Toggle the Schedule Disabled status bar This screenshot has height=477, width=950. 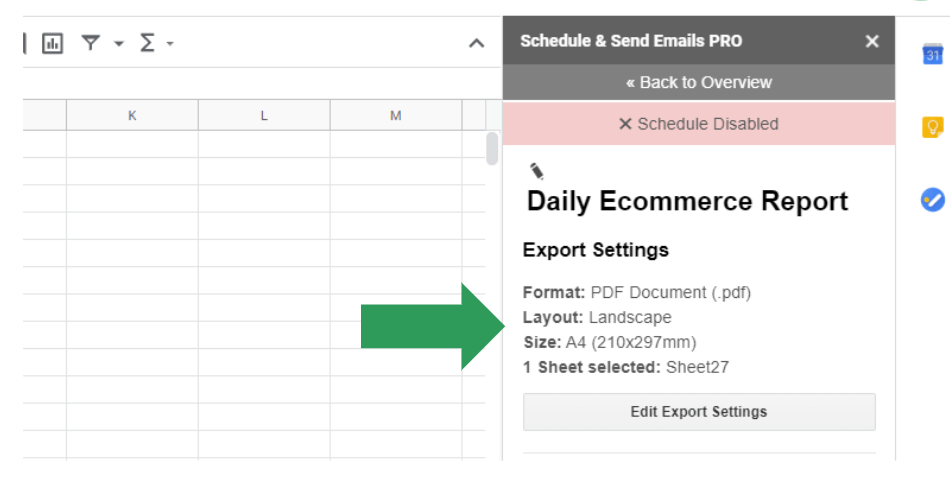698,124
